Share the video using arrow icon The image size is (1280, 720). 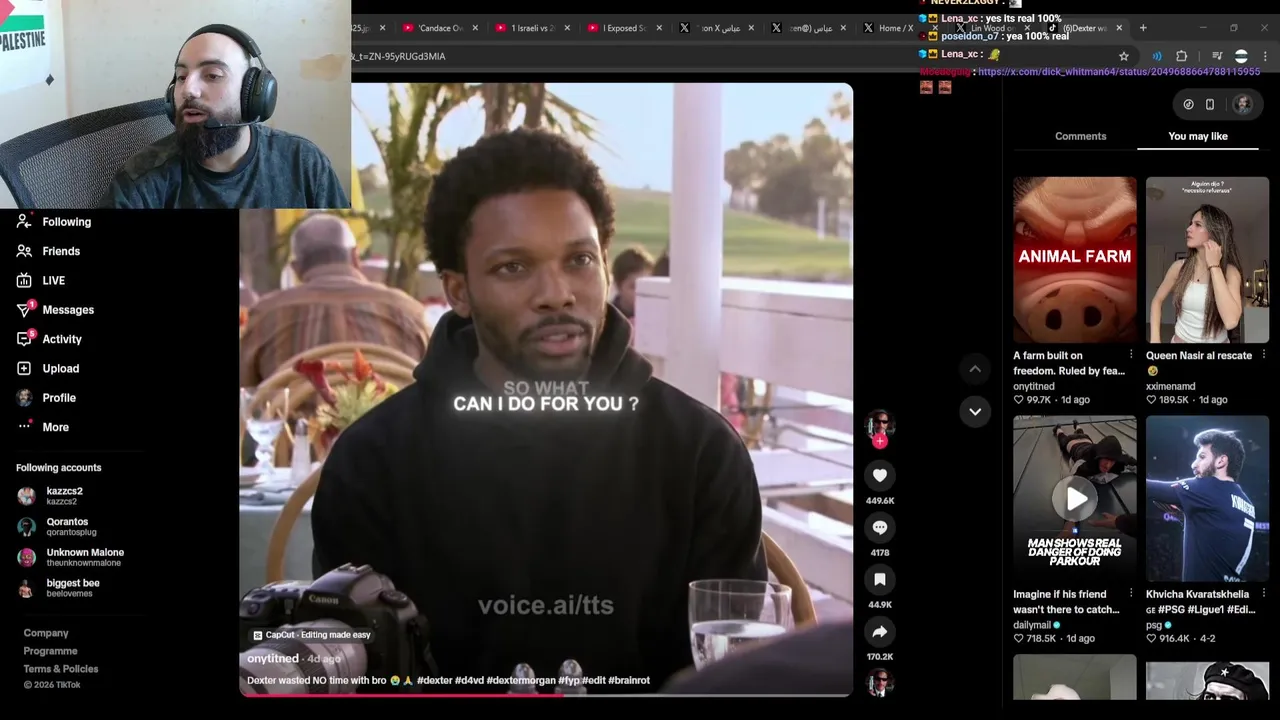coord(880,632)
